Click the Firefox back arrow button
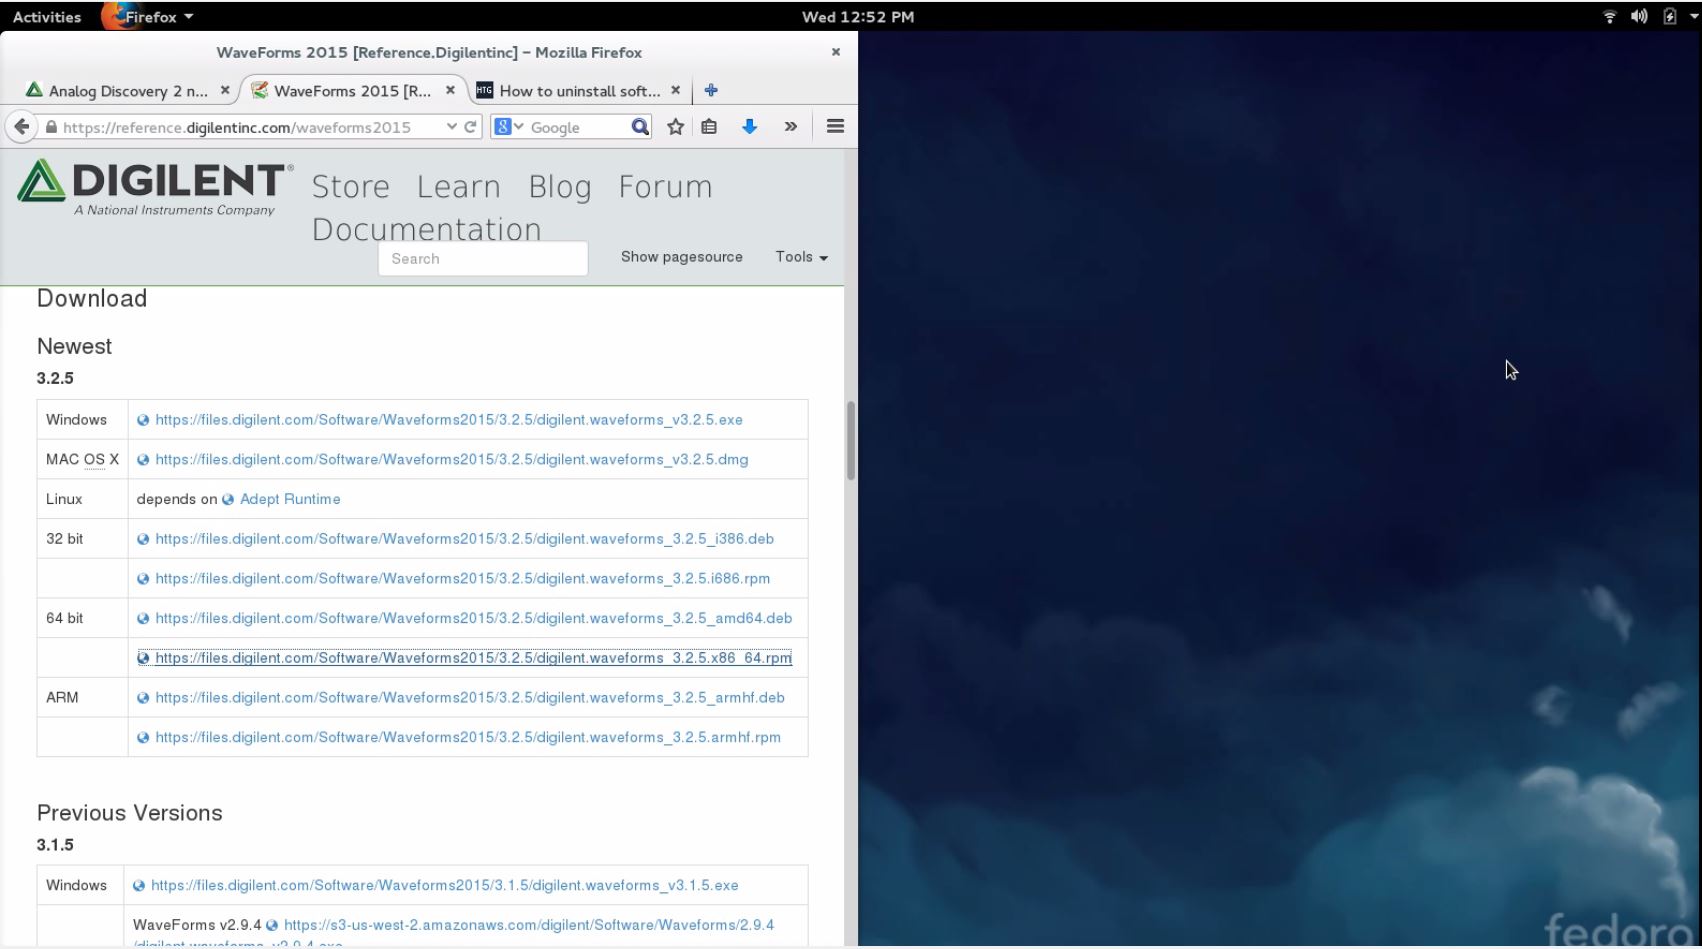This screenshot has height=949, width=1702. tap(21, 127)
